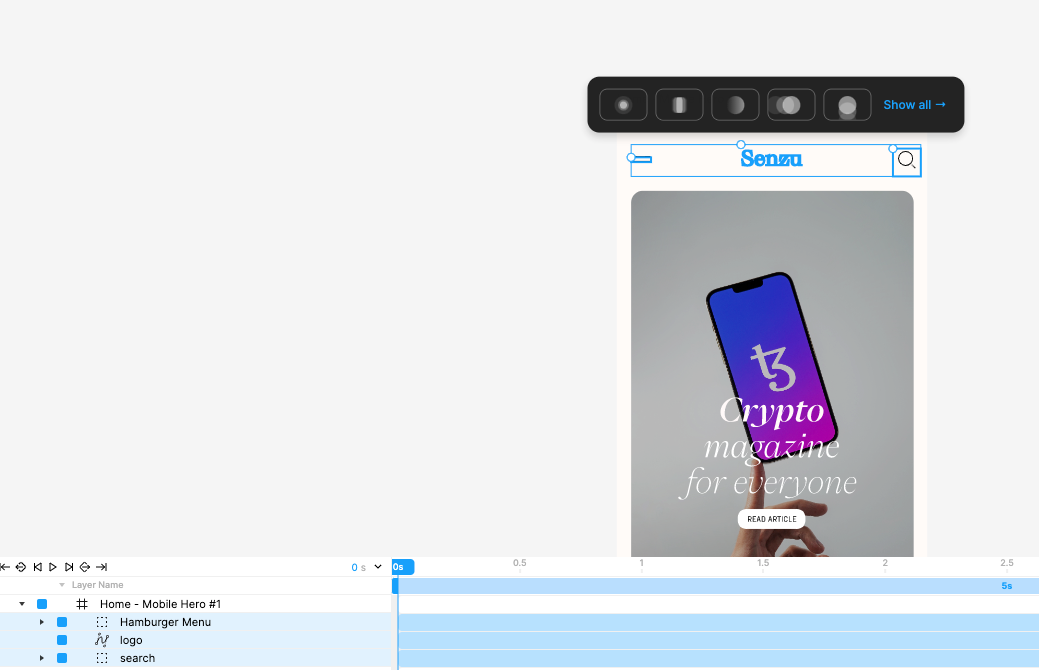The image size is (1039, 670).
Task: Select the Hamburger Menu layer row
Action: coord(195,622)
